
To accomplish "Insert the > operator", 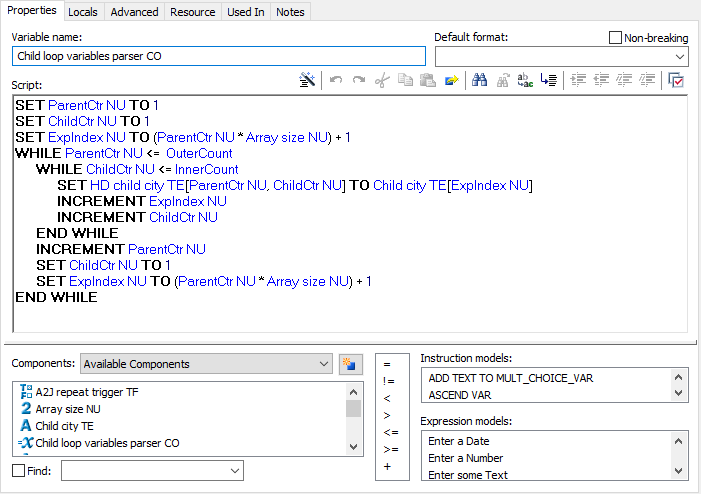I will [387, 415].
